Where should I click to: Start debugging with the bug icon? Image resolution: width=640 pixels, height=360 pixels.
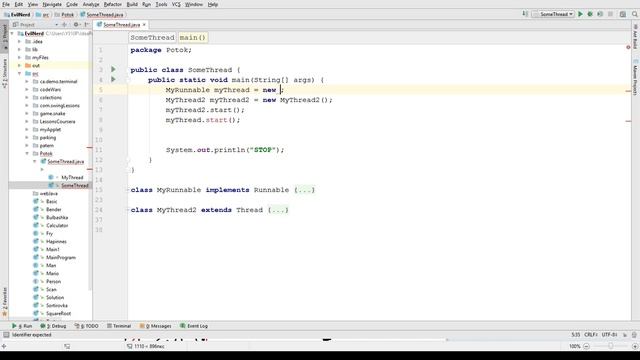coord(590,14)
